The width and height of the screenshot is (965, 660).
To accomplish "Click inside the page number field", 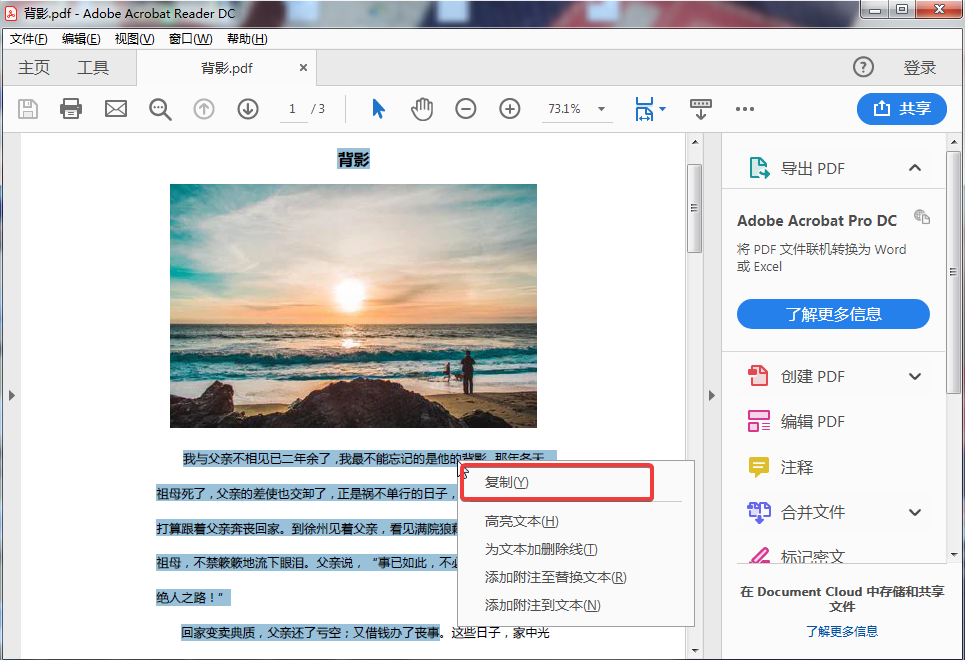I will [293, 108].
